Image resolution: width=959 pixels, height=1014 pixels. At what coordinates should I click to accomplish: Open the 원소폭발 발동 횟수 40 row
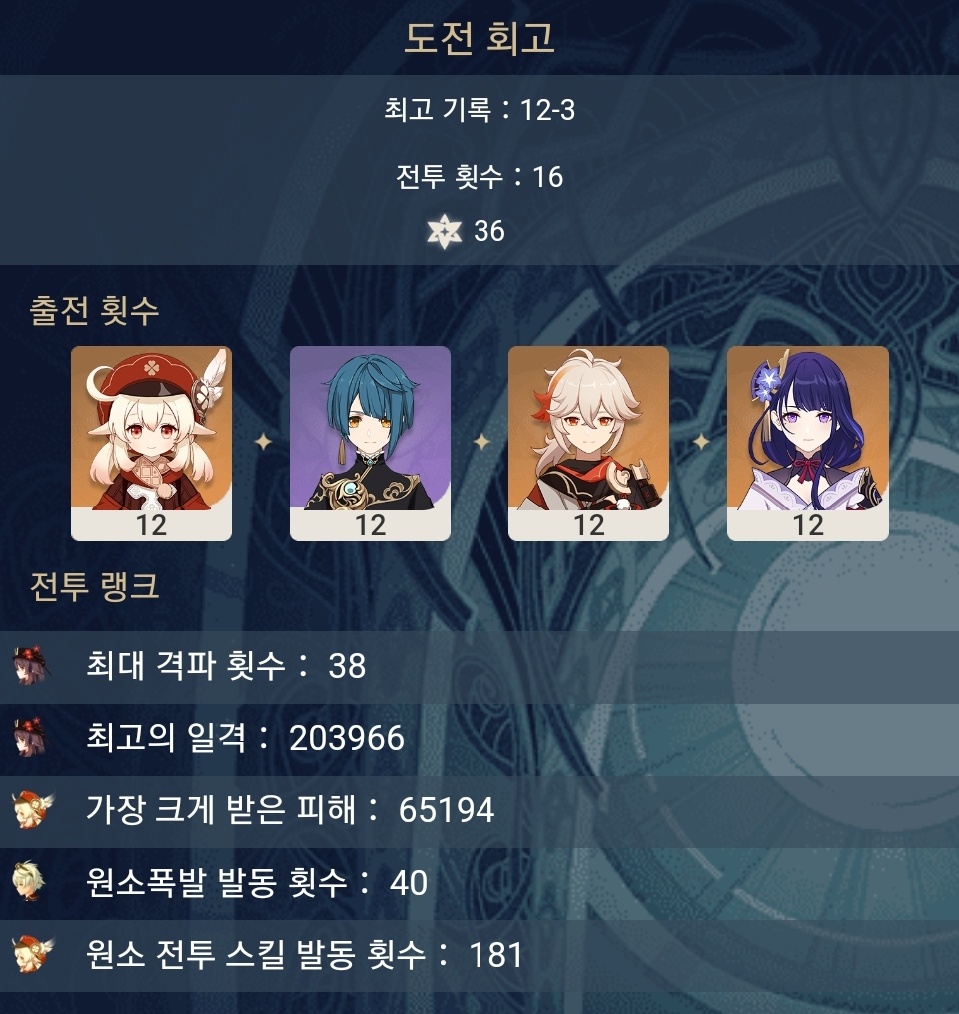(479, 883)
